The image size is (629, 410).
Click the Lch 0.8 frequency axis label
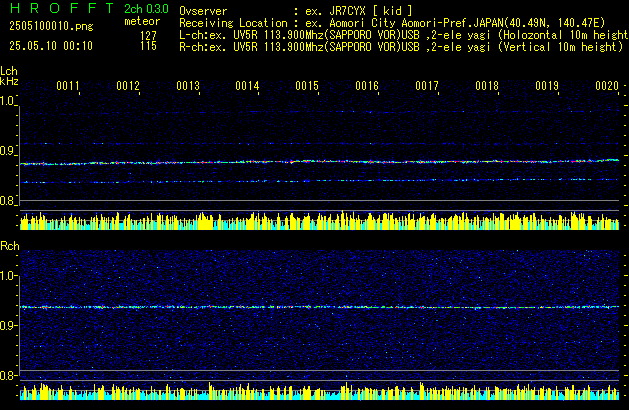7,201
